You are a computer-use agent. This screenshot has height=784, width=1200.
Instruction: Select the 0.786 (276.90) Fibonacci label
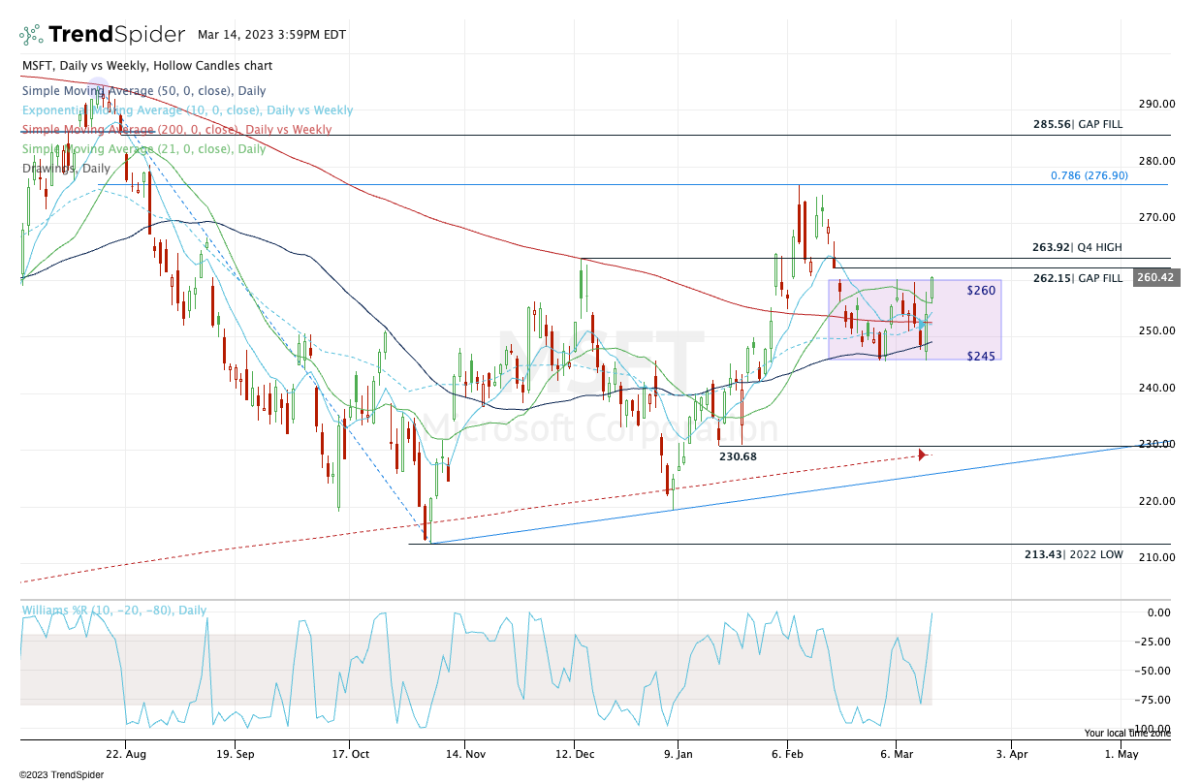[x=1089, y=175]
